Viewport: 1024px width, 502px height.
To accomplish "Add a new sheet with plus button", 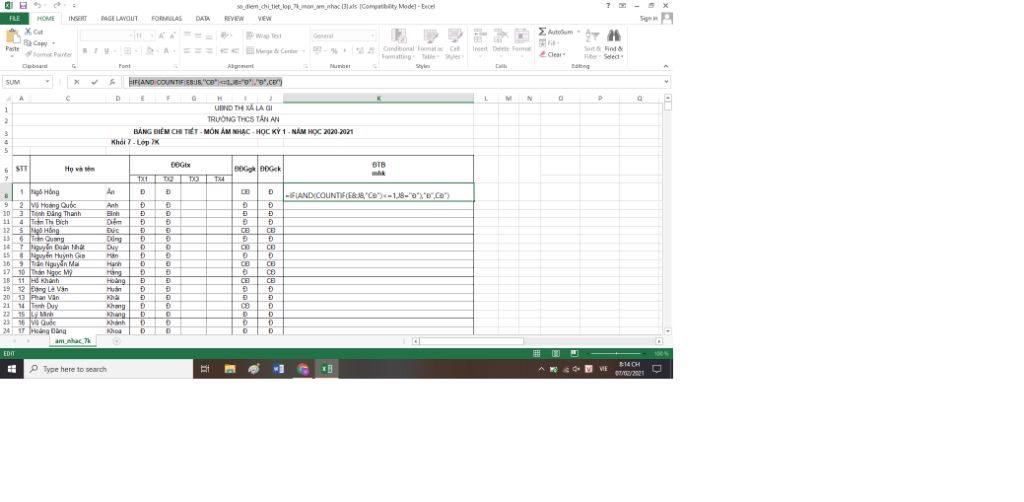I will coord(116,341).
